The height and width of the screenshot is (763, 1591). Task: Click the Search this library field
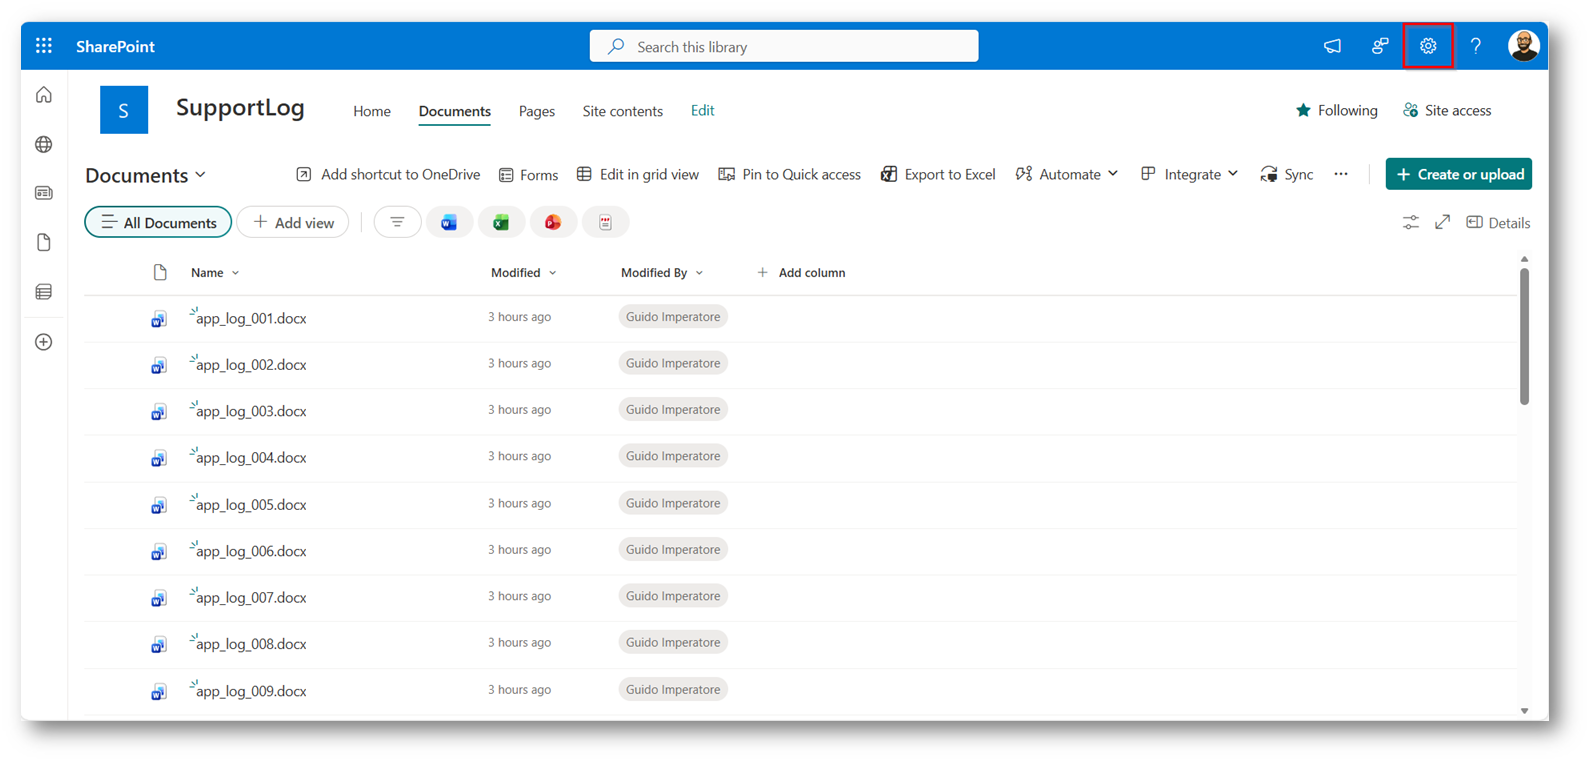[784, 47]
